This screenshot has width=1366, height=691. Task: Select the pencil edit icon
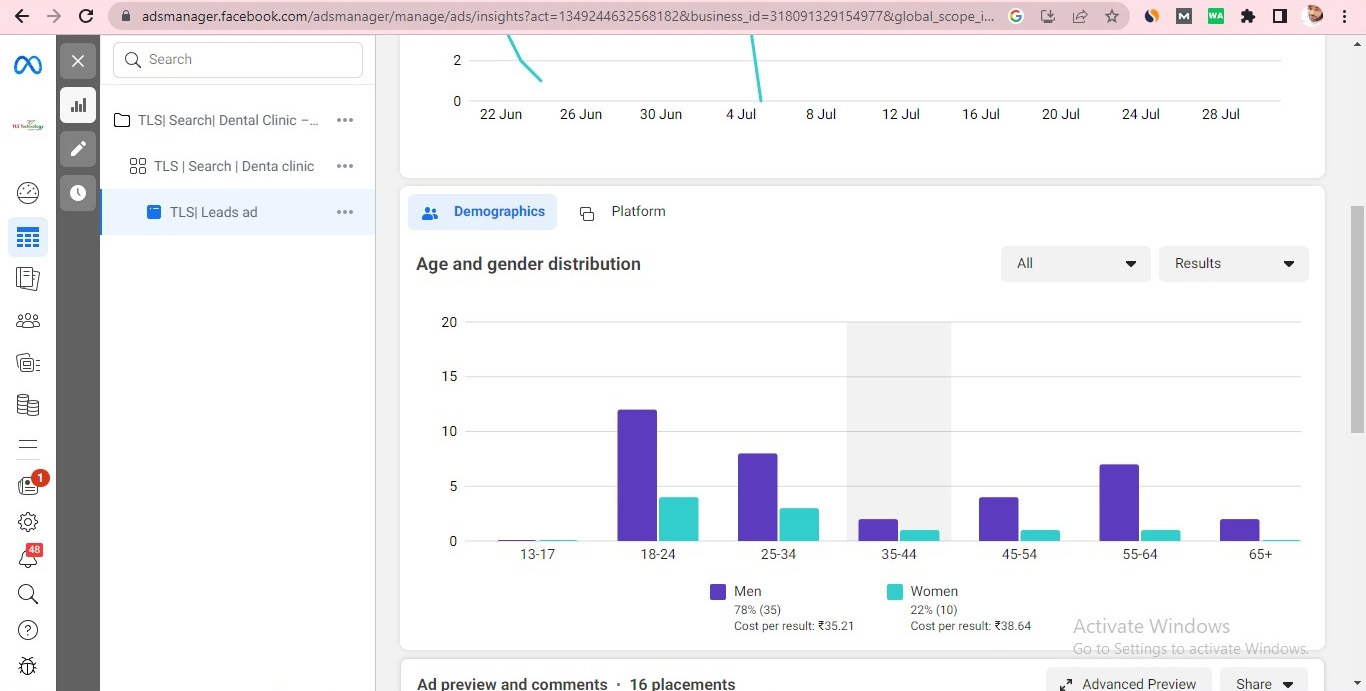pos(78,149)
